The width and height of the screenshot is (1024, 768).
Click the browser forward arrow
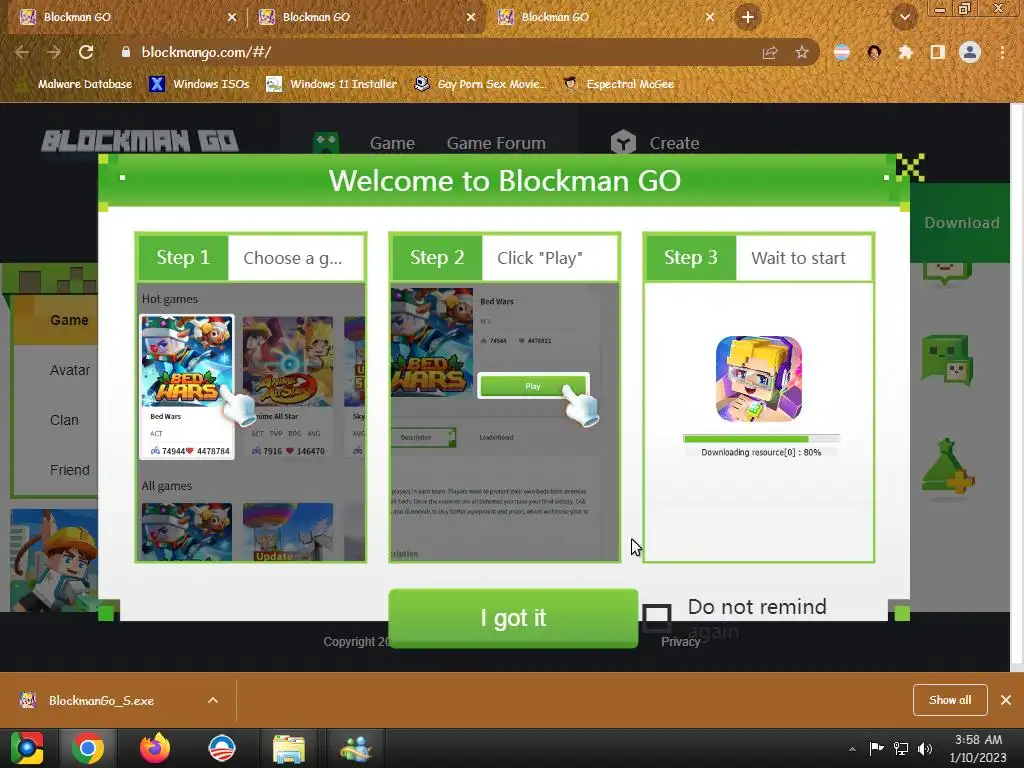(54, 52)
